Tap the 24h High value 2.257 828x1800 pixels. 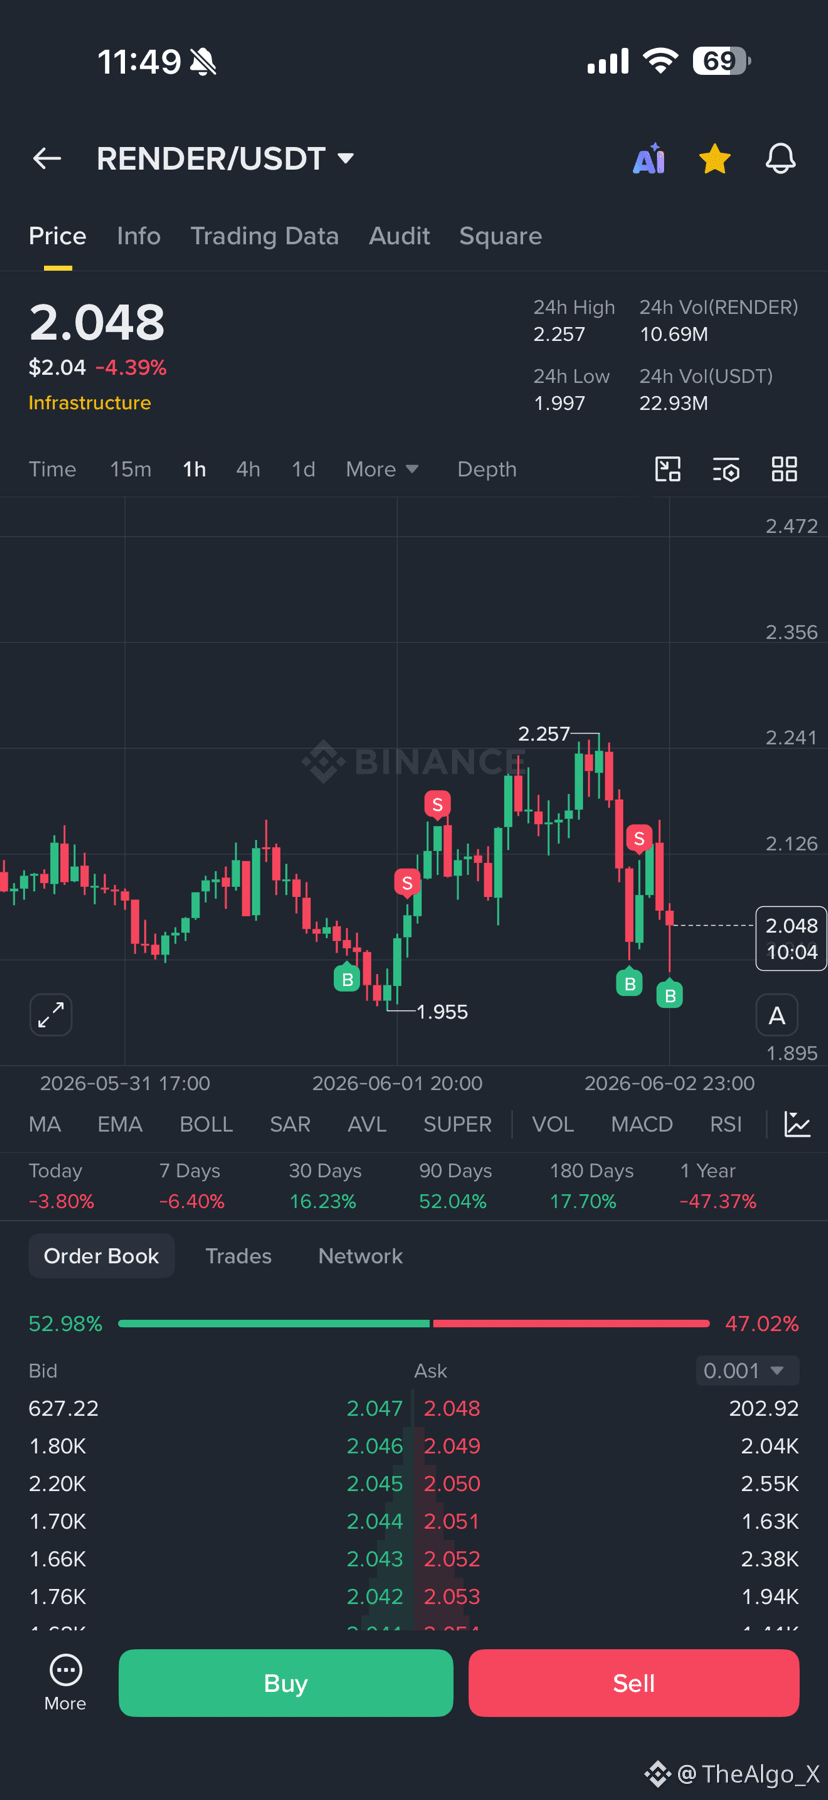click(559, 334)
